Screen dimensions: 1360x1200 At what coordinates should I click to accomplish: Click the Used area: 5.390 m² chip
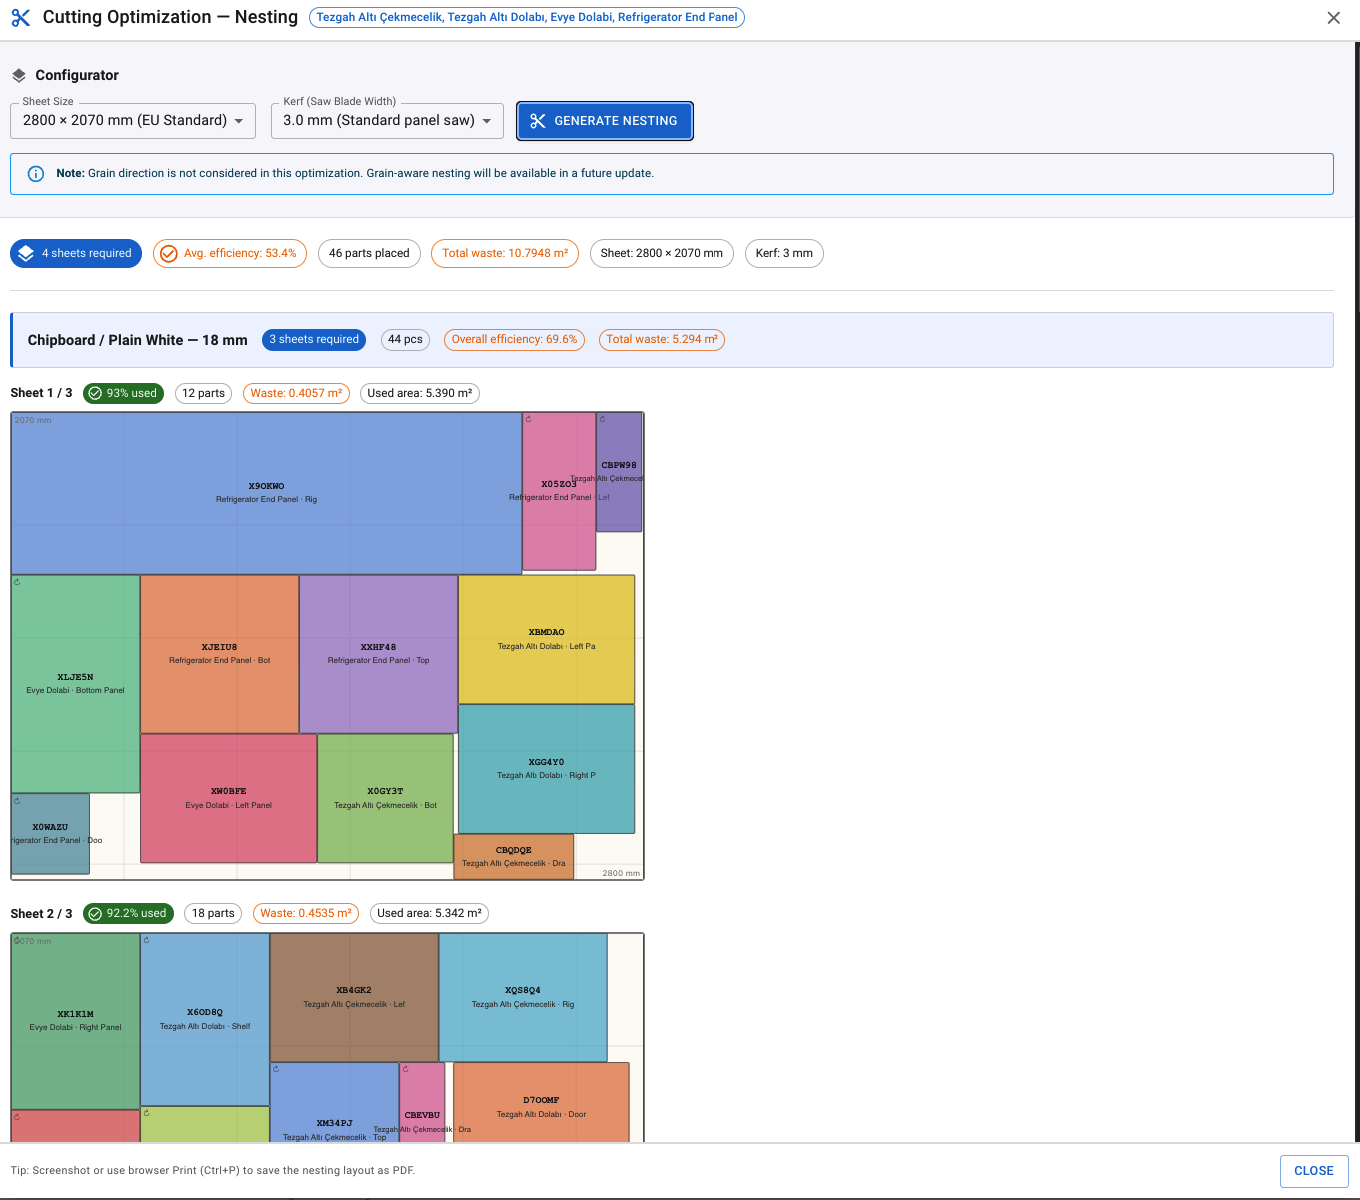(420, 394)
